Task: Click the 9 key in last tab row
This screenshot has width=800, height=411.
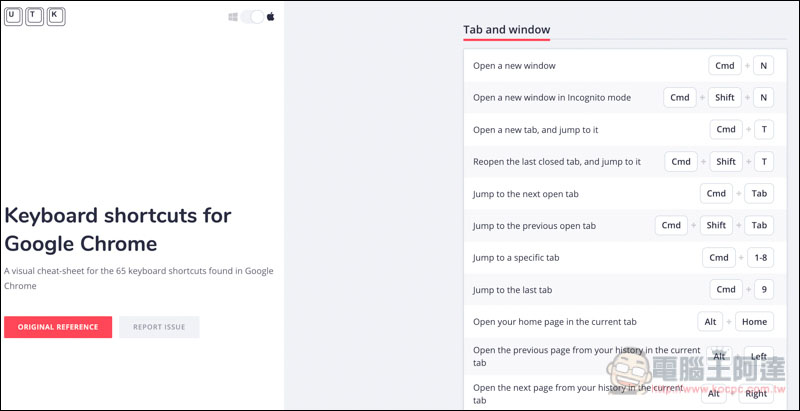Action: tap(764, 290)
